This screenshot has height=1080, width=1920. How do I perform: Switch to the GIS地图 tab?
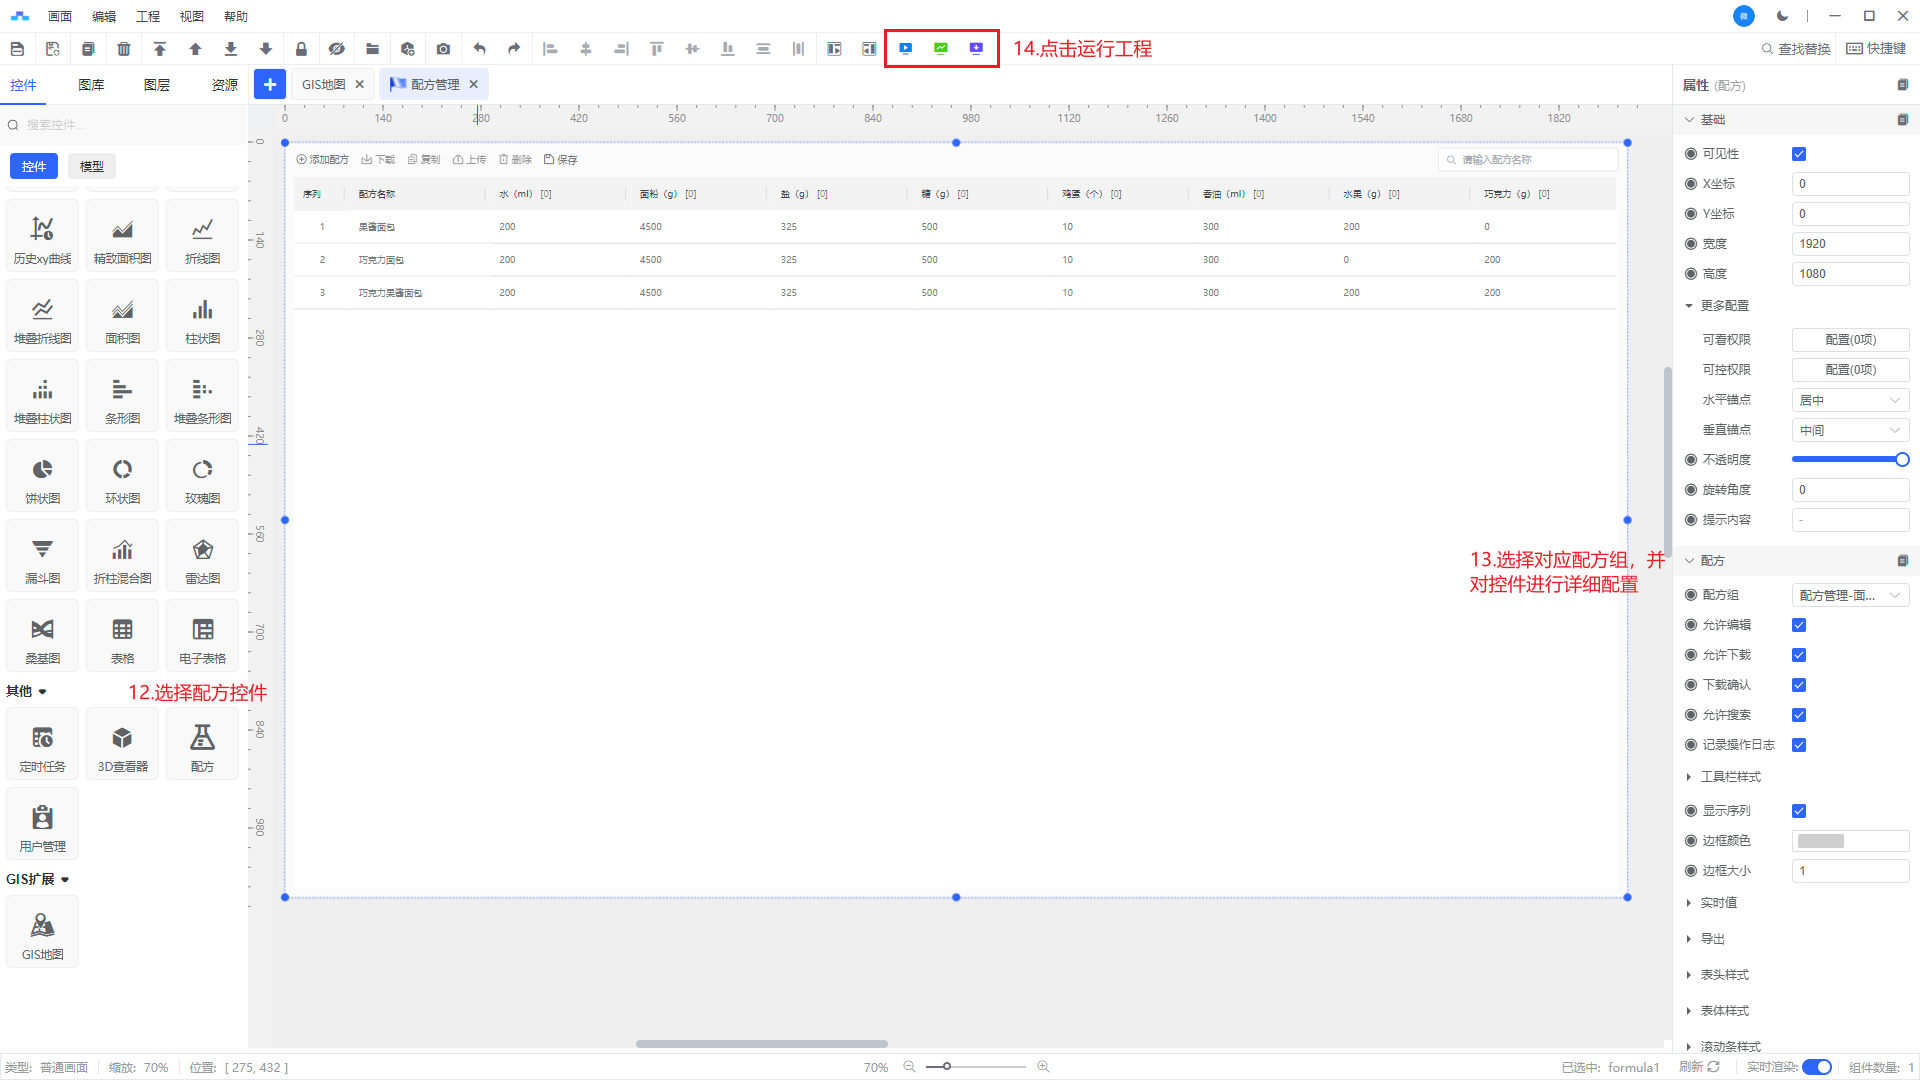point(324,85)
